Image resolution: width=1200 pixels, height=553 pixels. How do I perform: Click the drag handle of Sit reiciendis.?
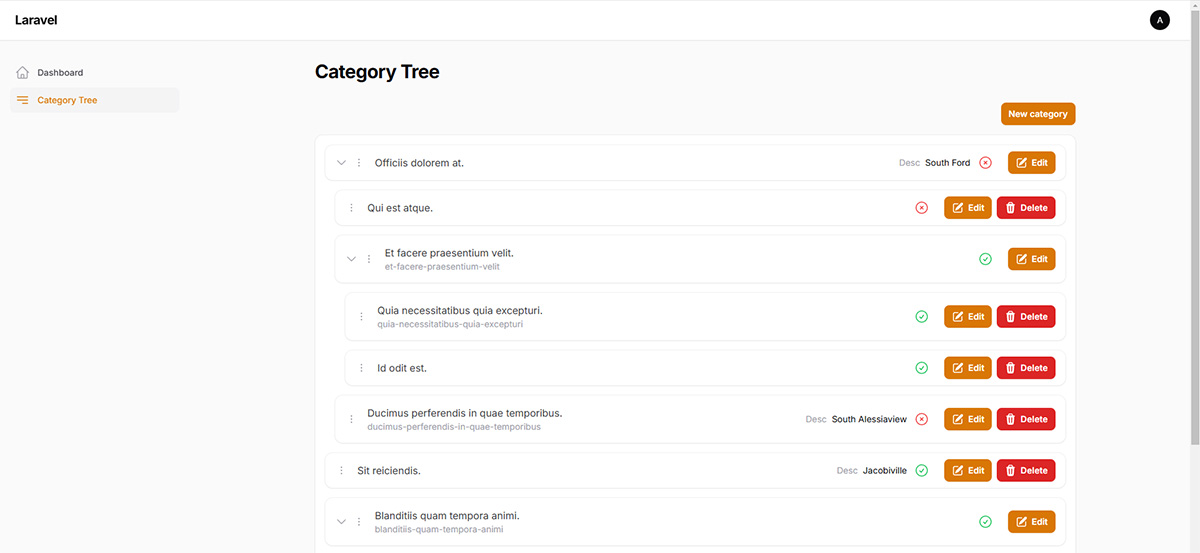pos(341,470)
